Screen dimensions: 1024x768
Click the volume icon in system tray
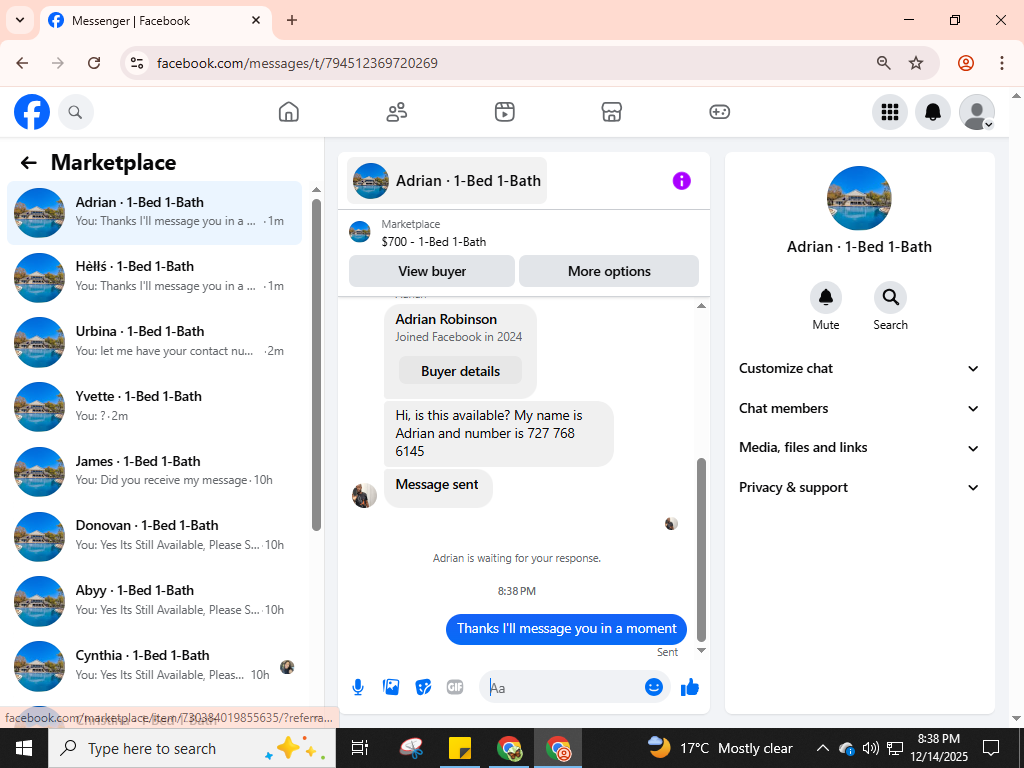coord(870,748)
